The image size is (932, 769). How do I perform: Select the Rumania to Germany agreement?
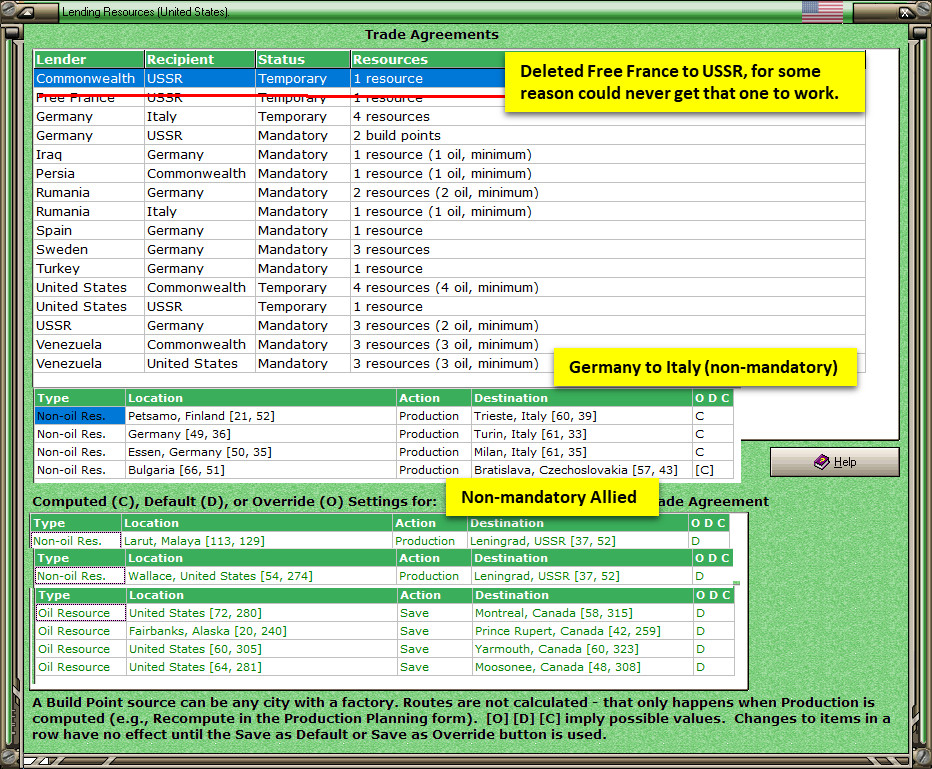(x=449, y=193)
